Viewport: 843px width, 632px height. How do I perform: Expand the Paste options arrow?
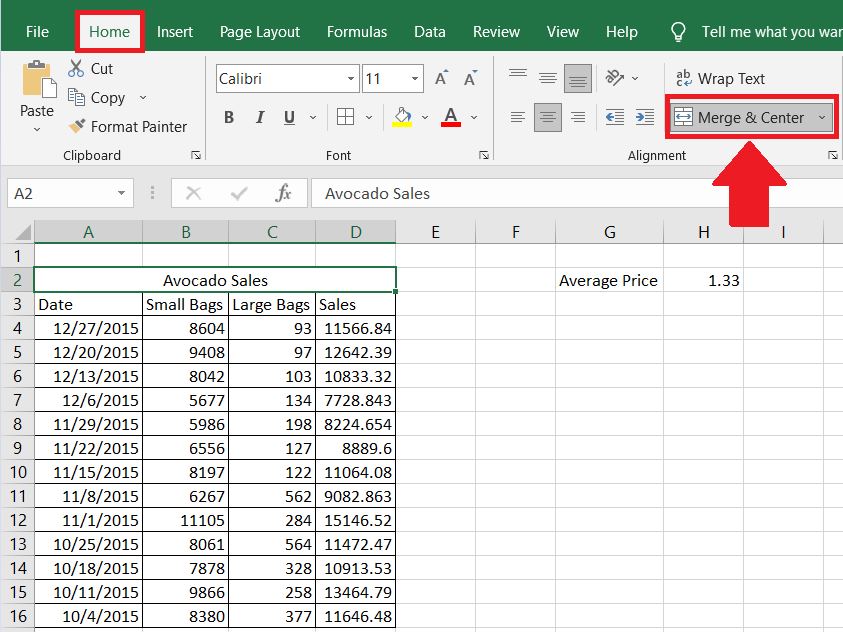[37, 130]
